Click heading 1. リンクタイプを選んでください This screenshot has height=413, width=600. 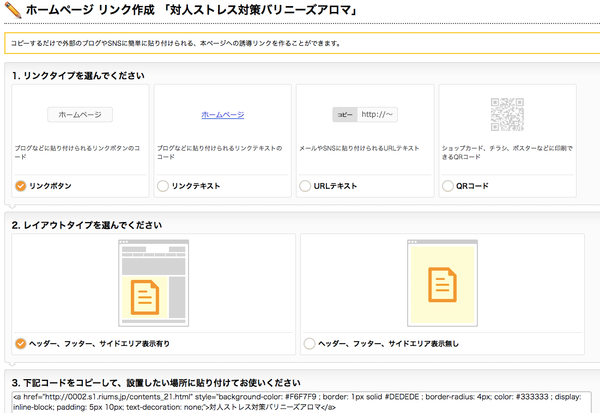(x=78, y=75)
